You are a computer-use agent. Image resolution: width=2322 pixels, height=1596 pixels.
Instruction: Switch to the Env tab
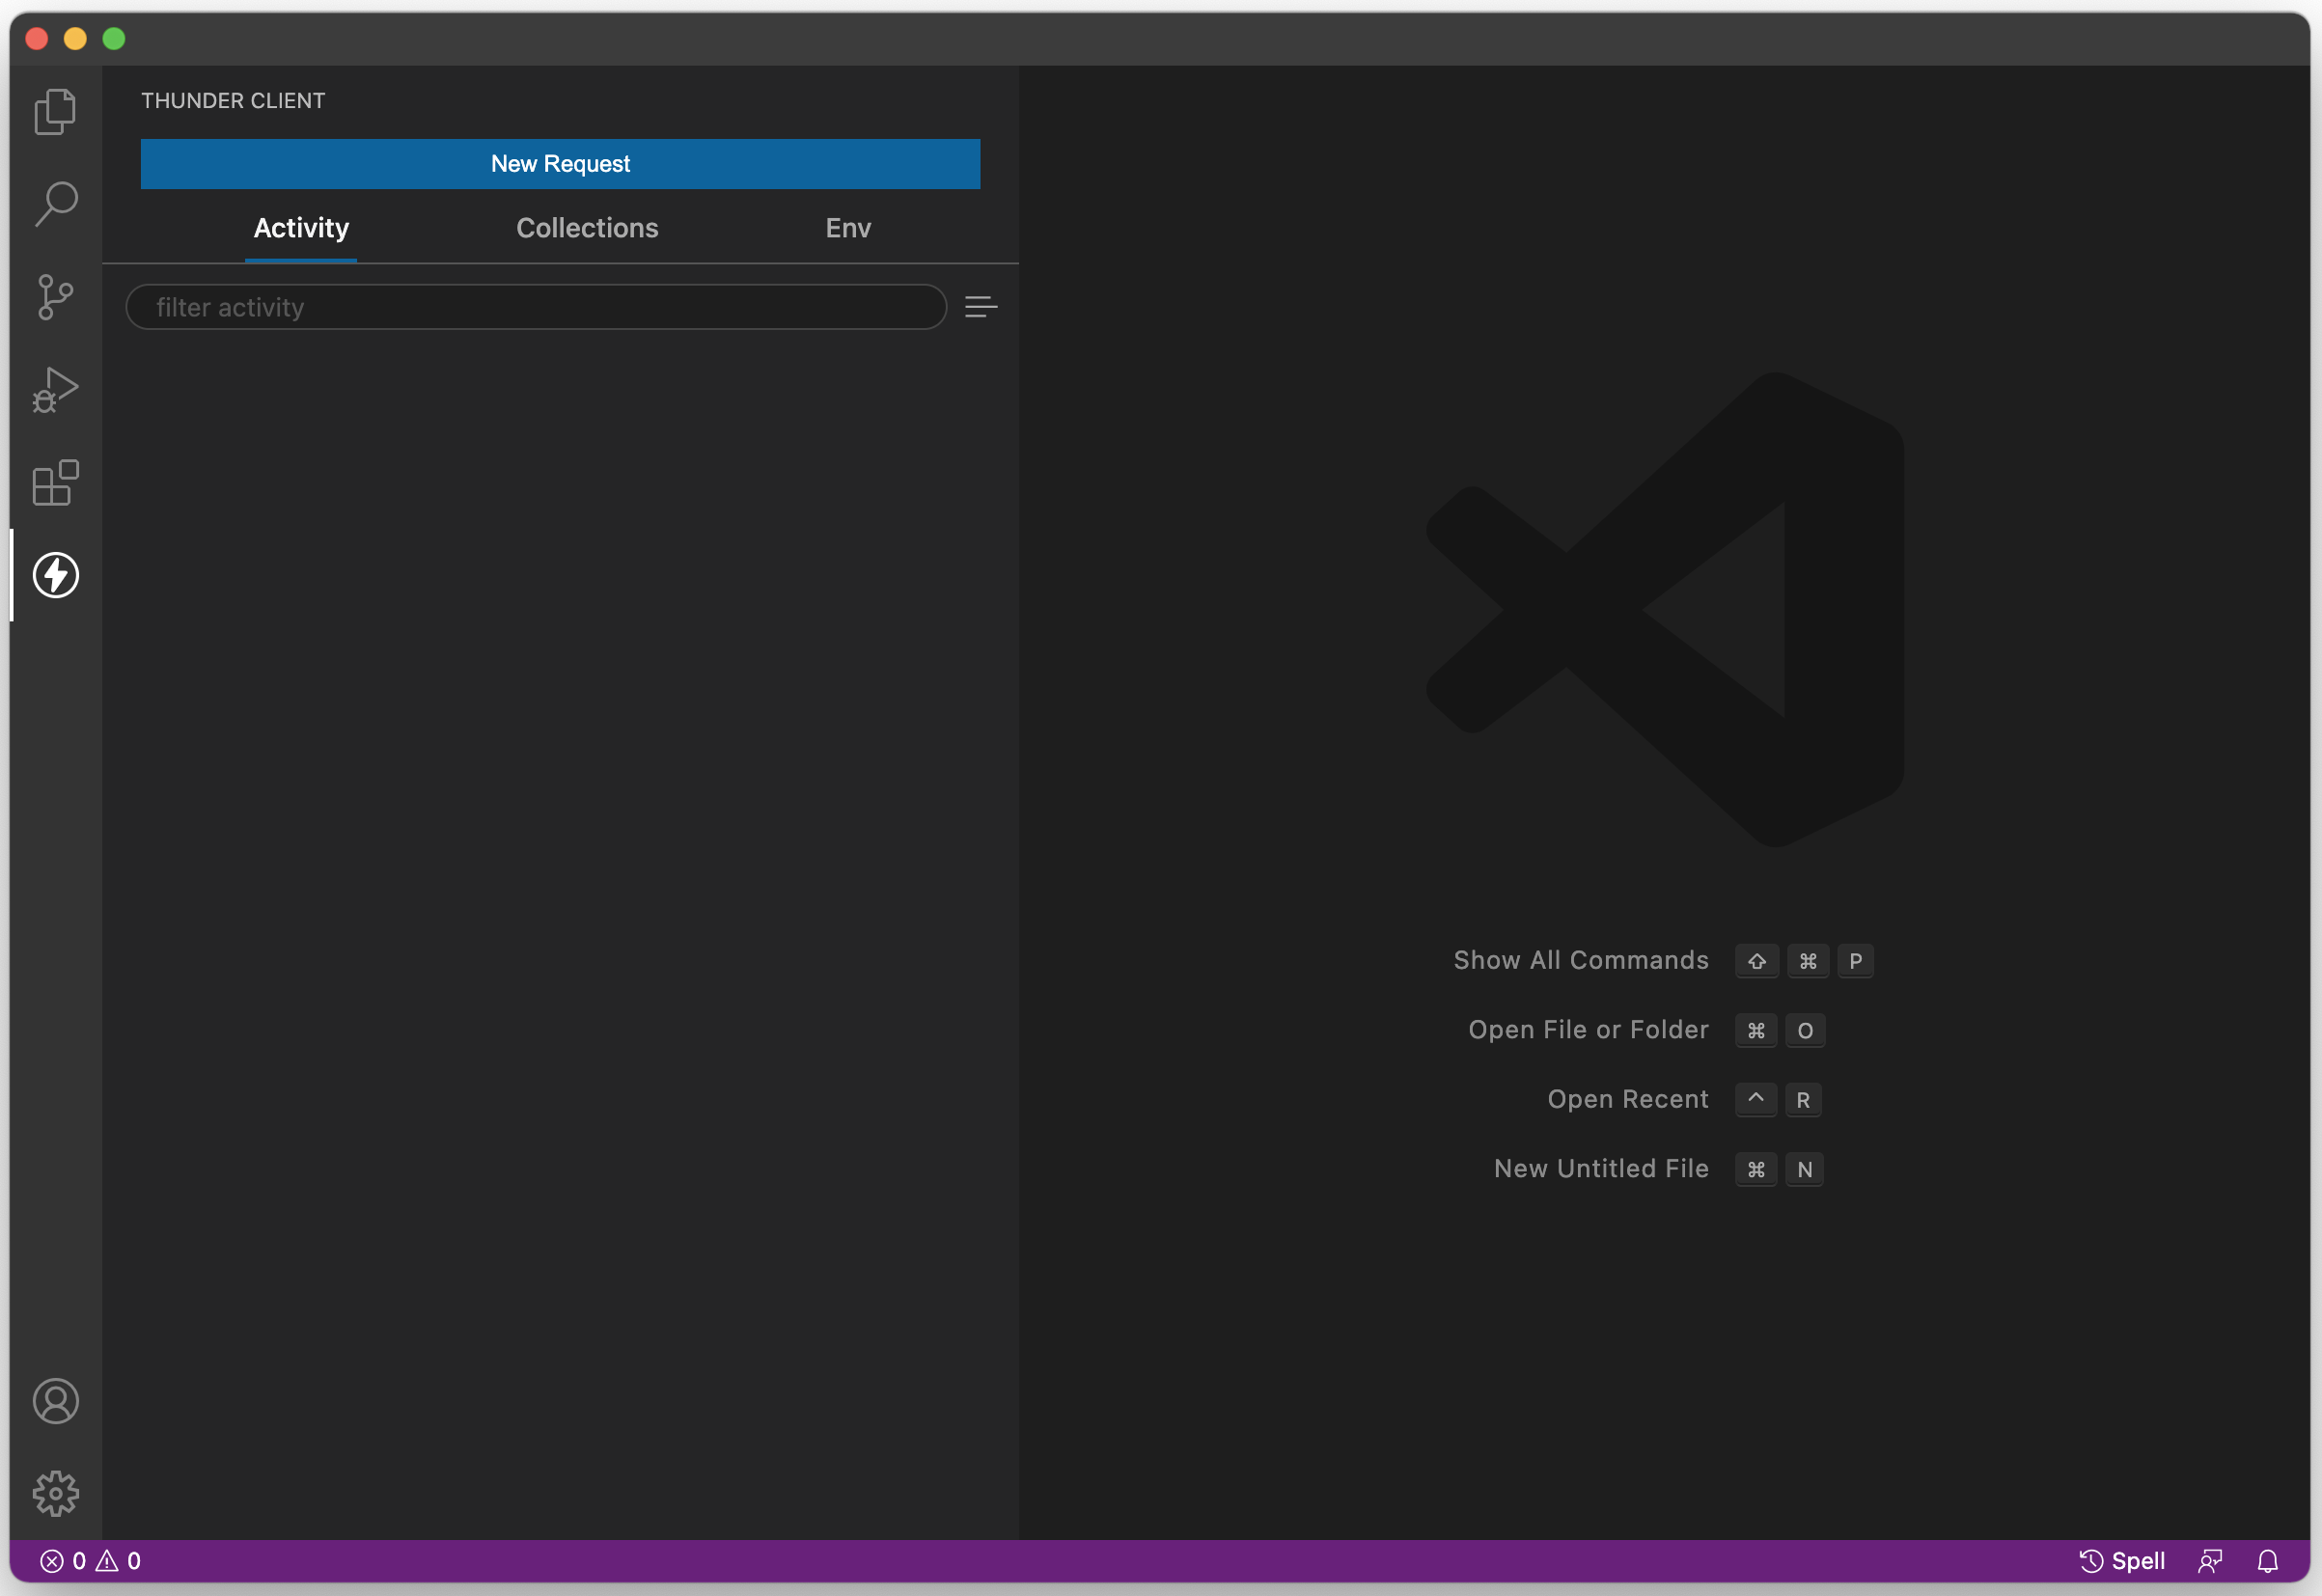click(846, 228)
